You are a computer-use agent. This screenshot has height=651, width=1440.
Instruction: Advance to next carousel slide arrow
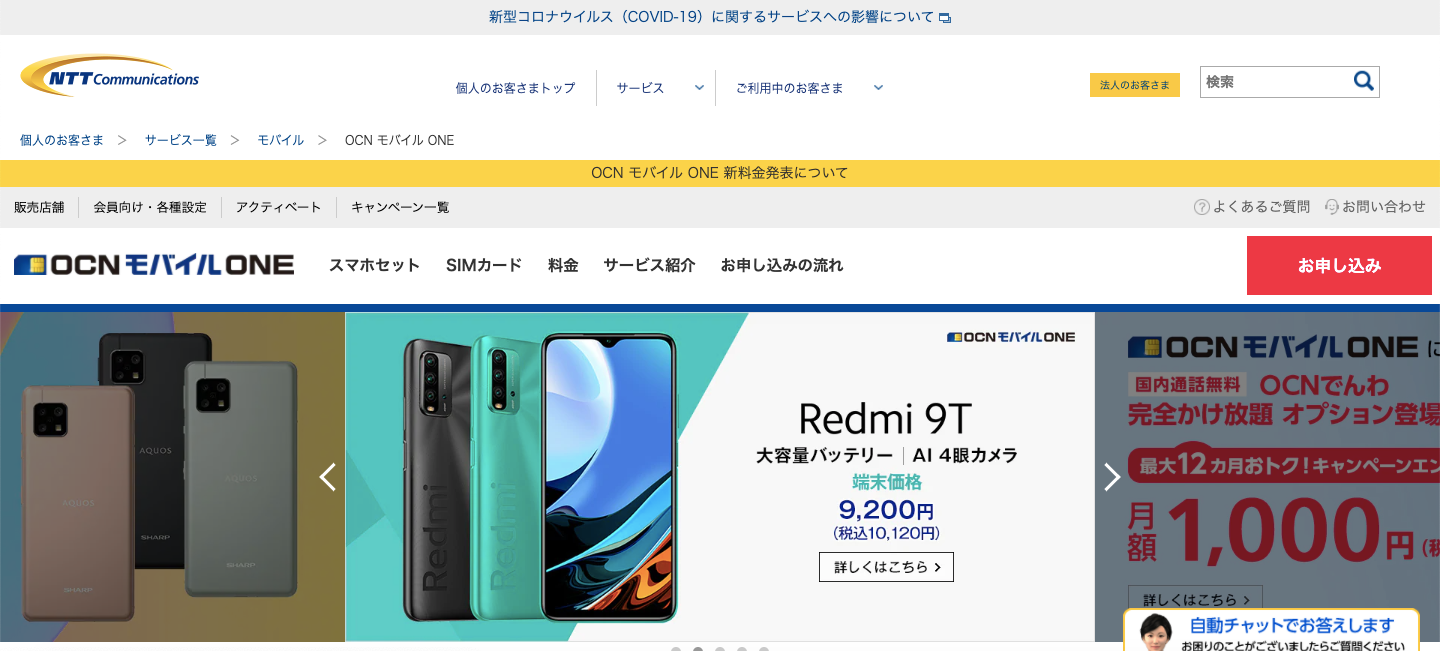[x=1112, y=477]
